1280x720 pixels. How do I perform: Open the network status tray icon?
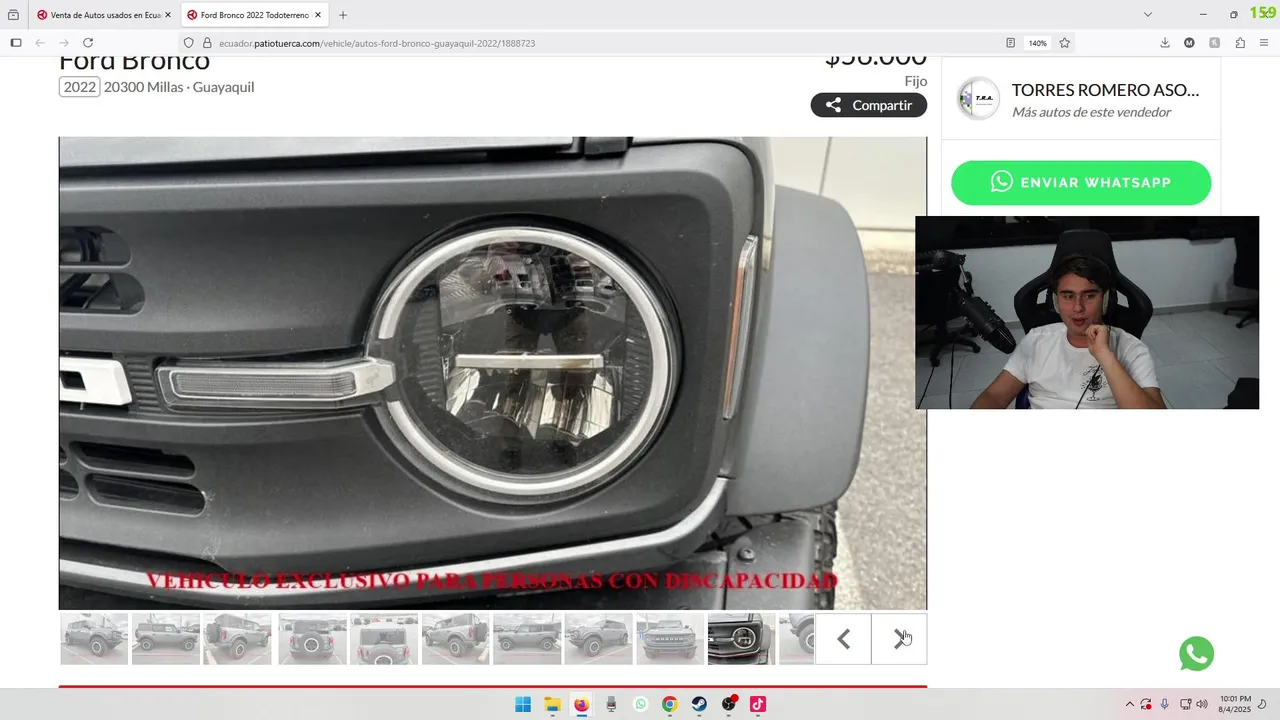[x=1185, y=704]
